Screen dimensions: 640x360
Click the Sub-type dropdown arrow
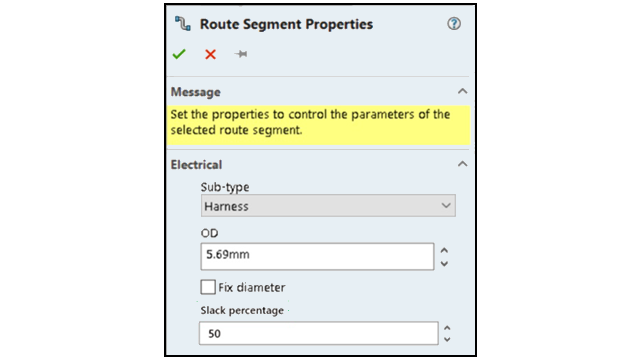(446, 206)
